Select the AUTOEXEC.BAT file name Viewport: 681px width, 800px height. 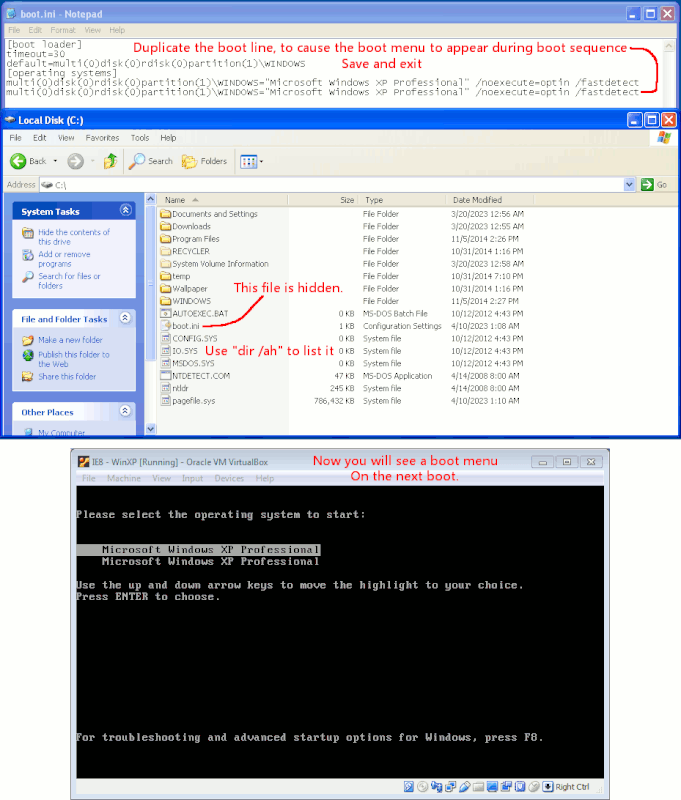200,314
